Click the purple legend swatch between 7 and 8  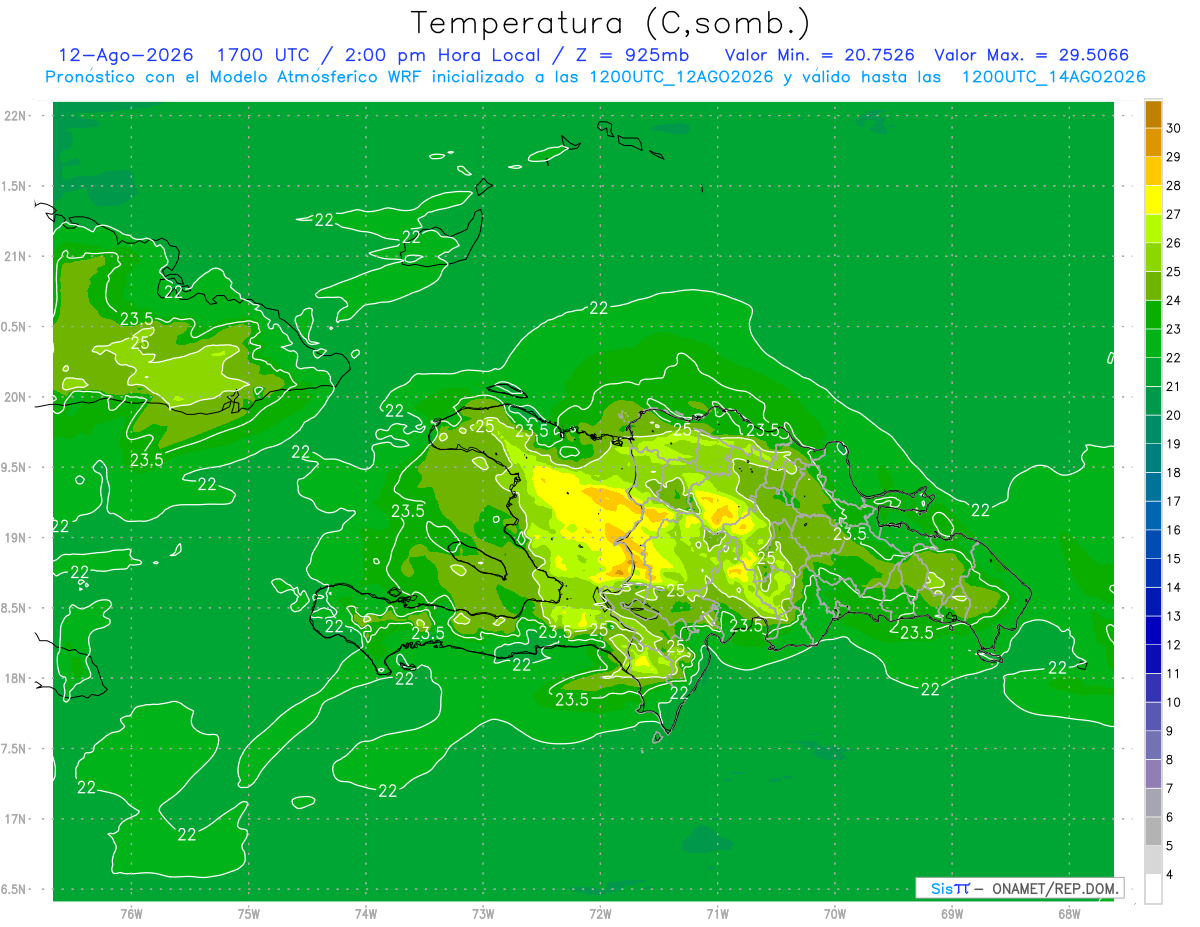(x=1153, y=774)
